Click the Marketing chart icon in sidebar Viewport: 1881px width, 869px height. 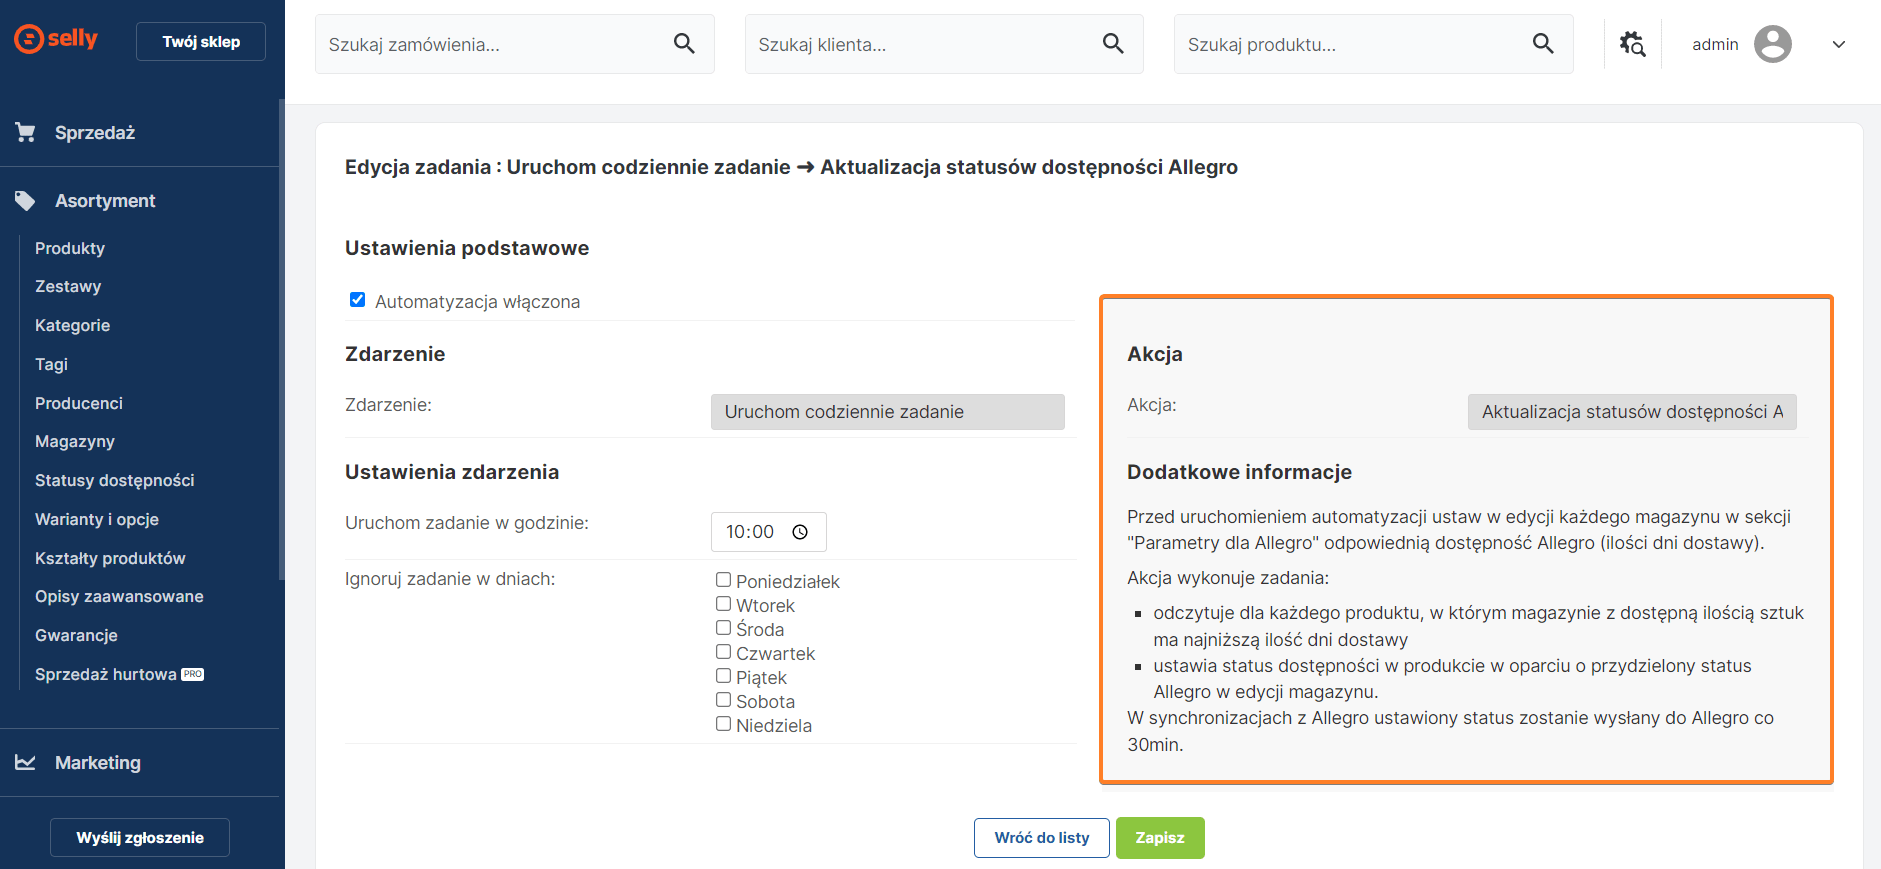coord(26,763)
